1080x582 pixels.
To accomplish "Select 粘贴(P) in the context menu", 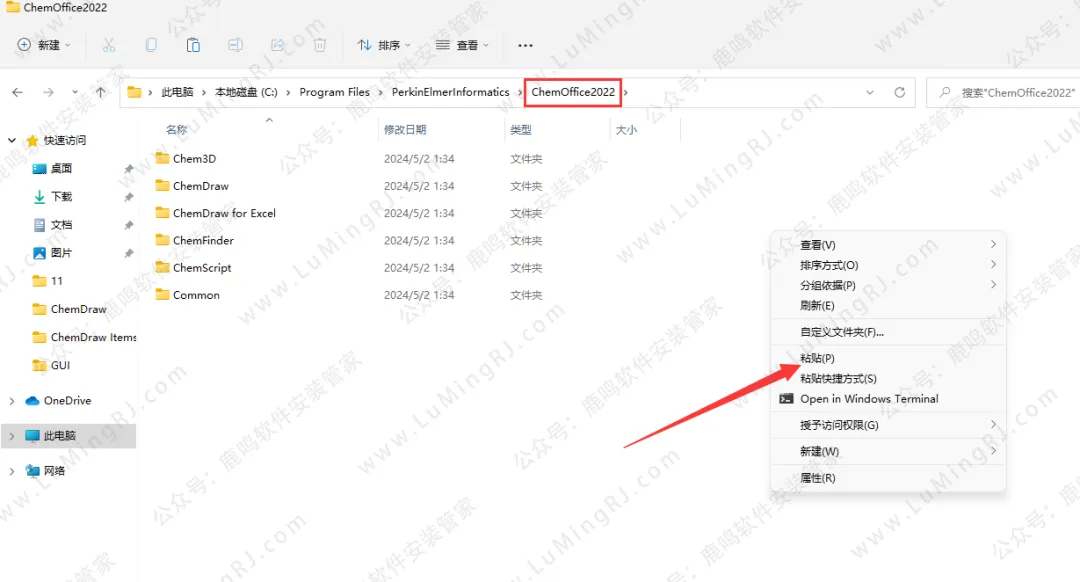I will tap(817, 358).
